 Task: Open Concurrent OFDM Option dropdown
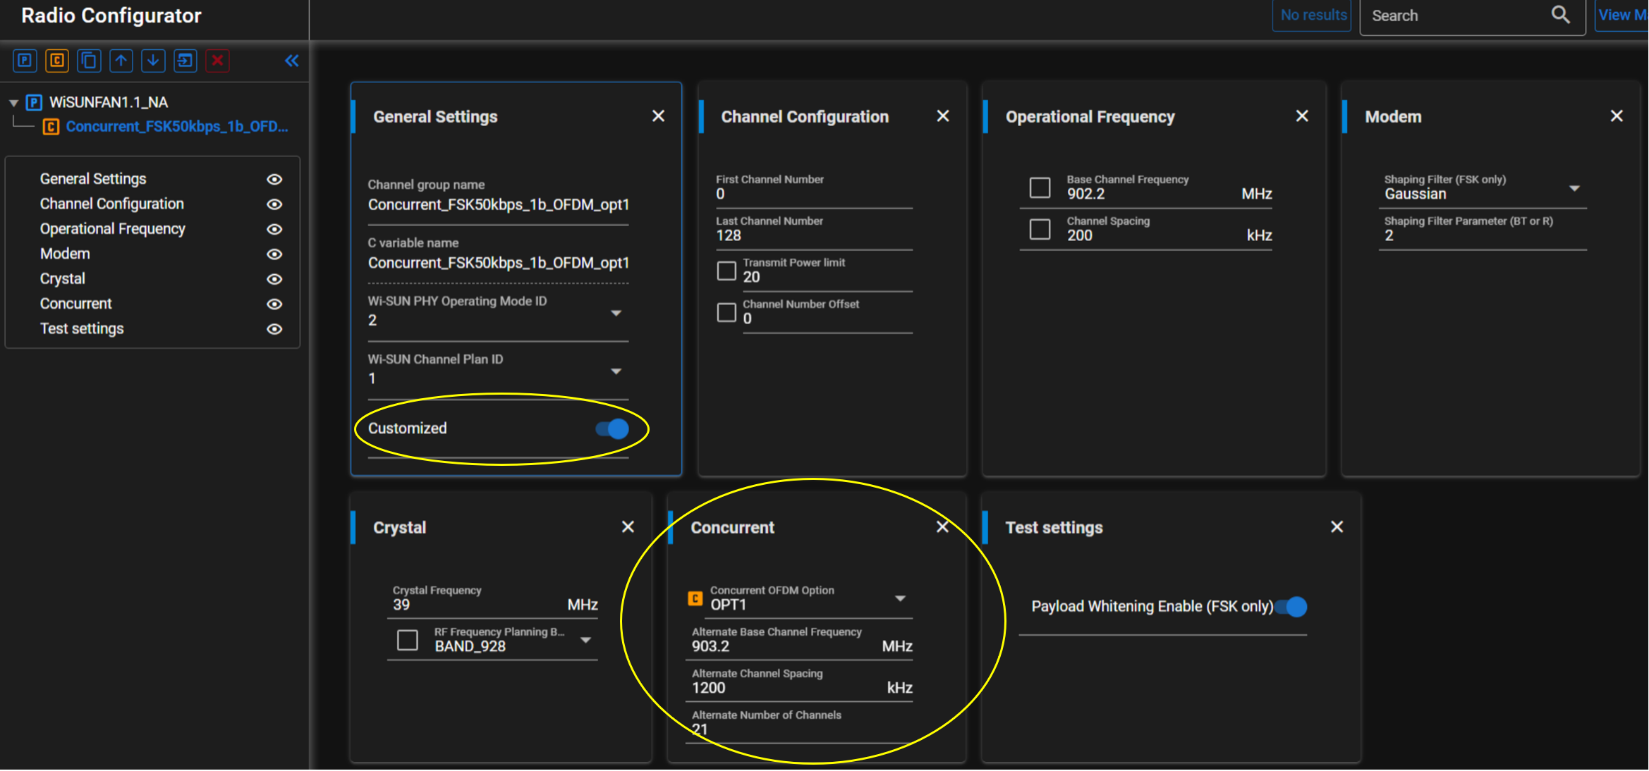[900, 598]
